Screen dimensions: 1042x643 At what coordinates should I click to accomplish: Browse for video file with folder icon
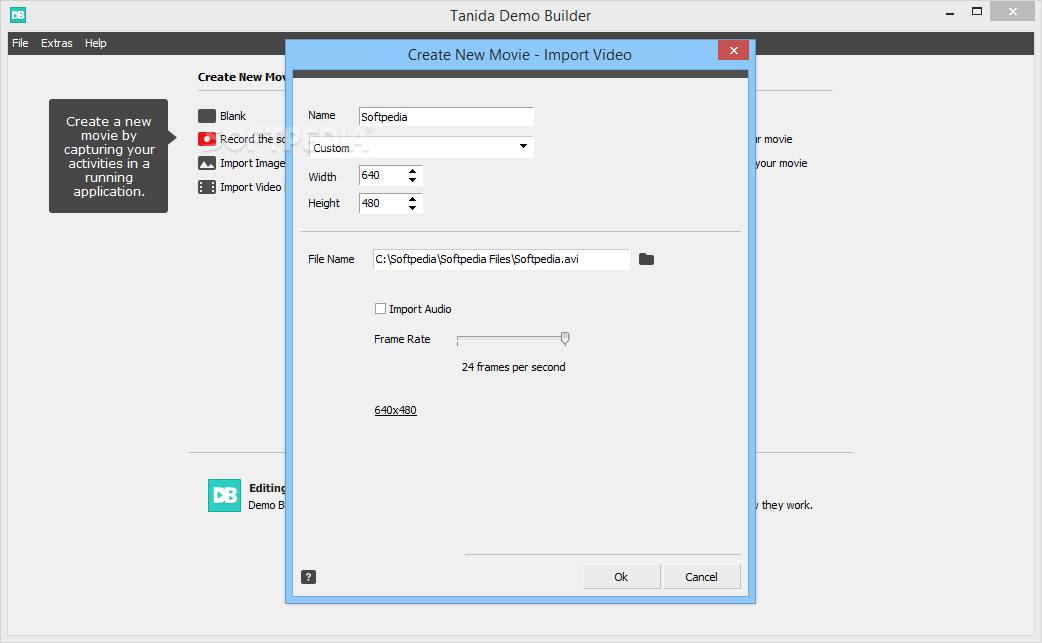click(647, 259)
